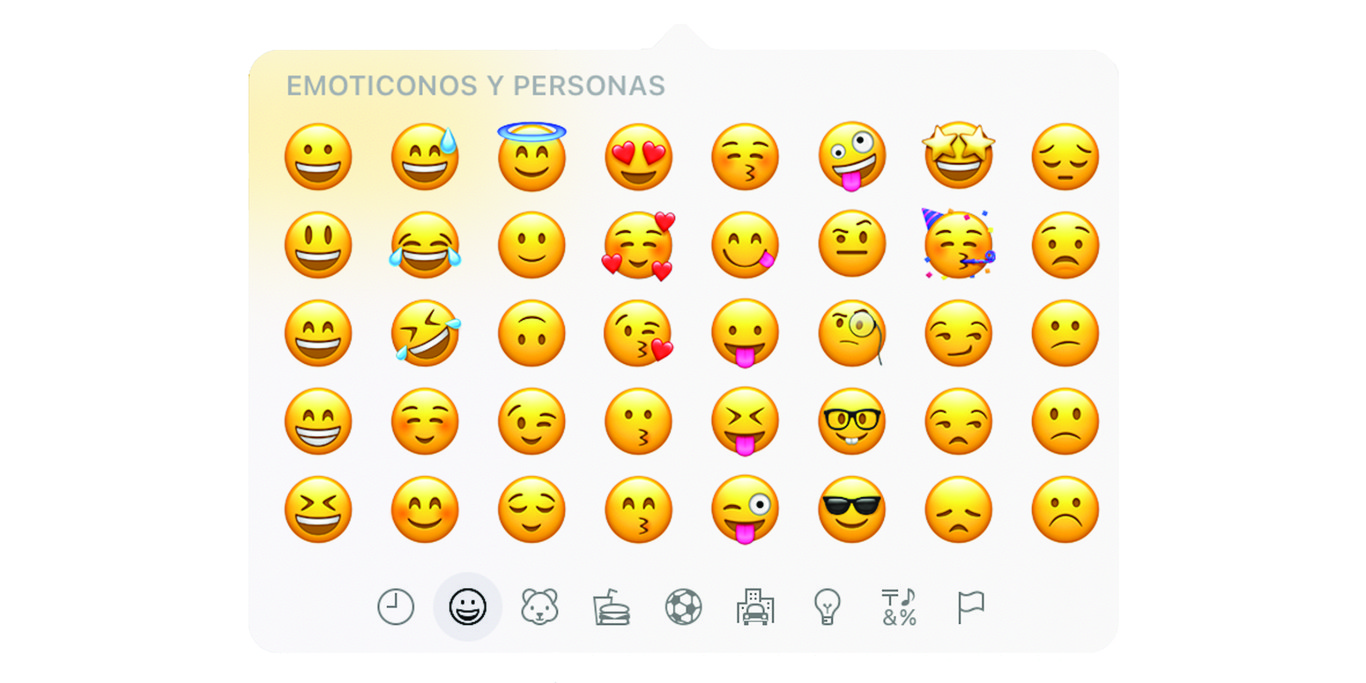Choose the face with three hearts emoji
Viewport: 1366px width, 683px height.
tap(639, 245)
